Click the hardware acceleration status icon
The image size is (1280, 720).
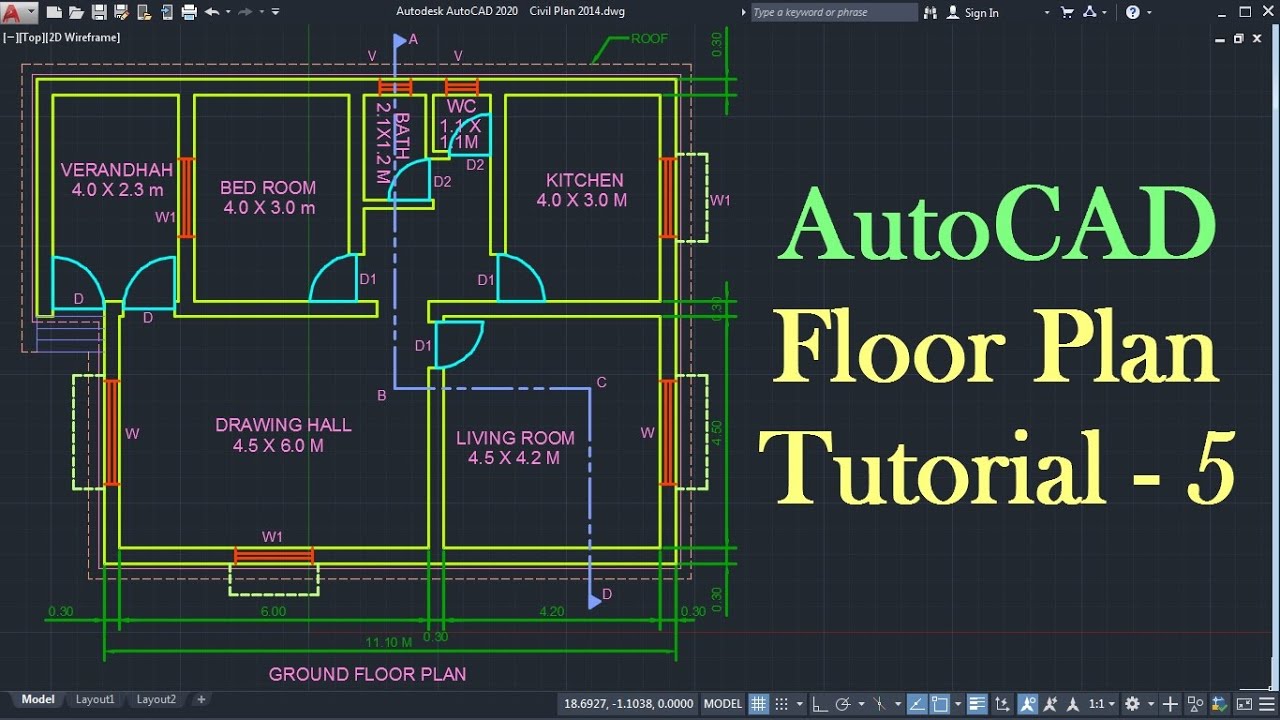pos(1220,704)
